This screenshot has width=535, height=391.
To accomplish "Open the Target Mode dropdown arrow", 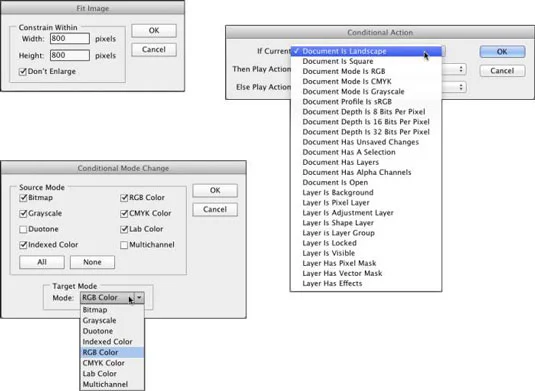I will click(139, 298).
